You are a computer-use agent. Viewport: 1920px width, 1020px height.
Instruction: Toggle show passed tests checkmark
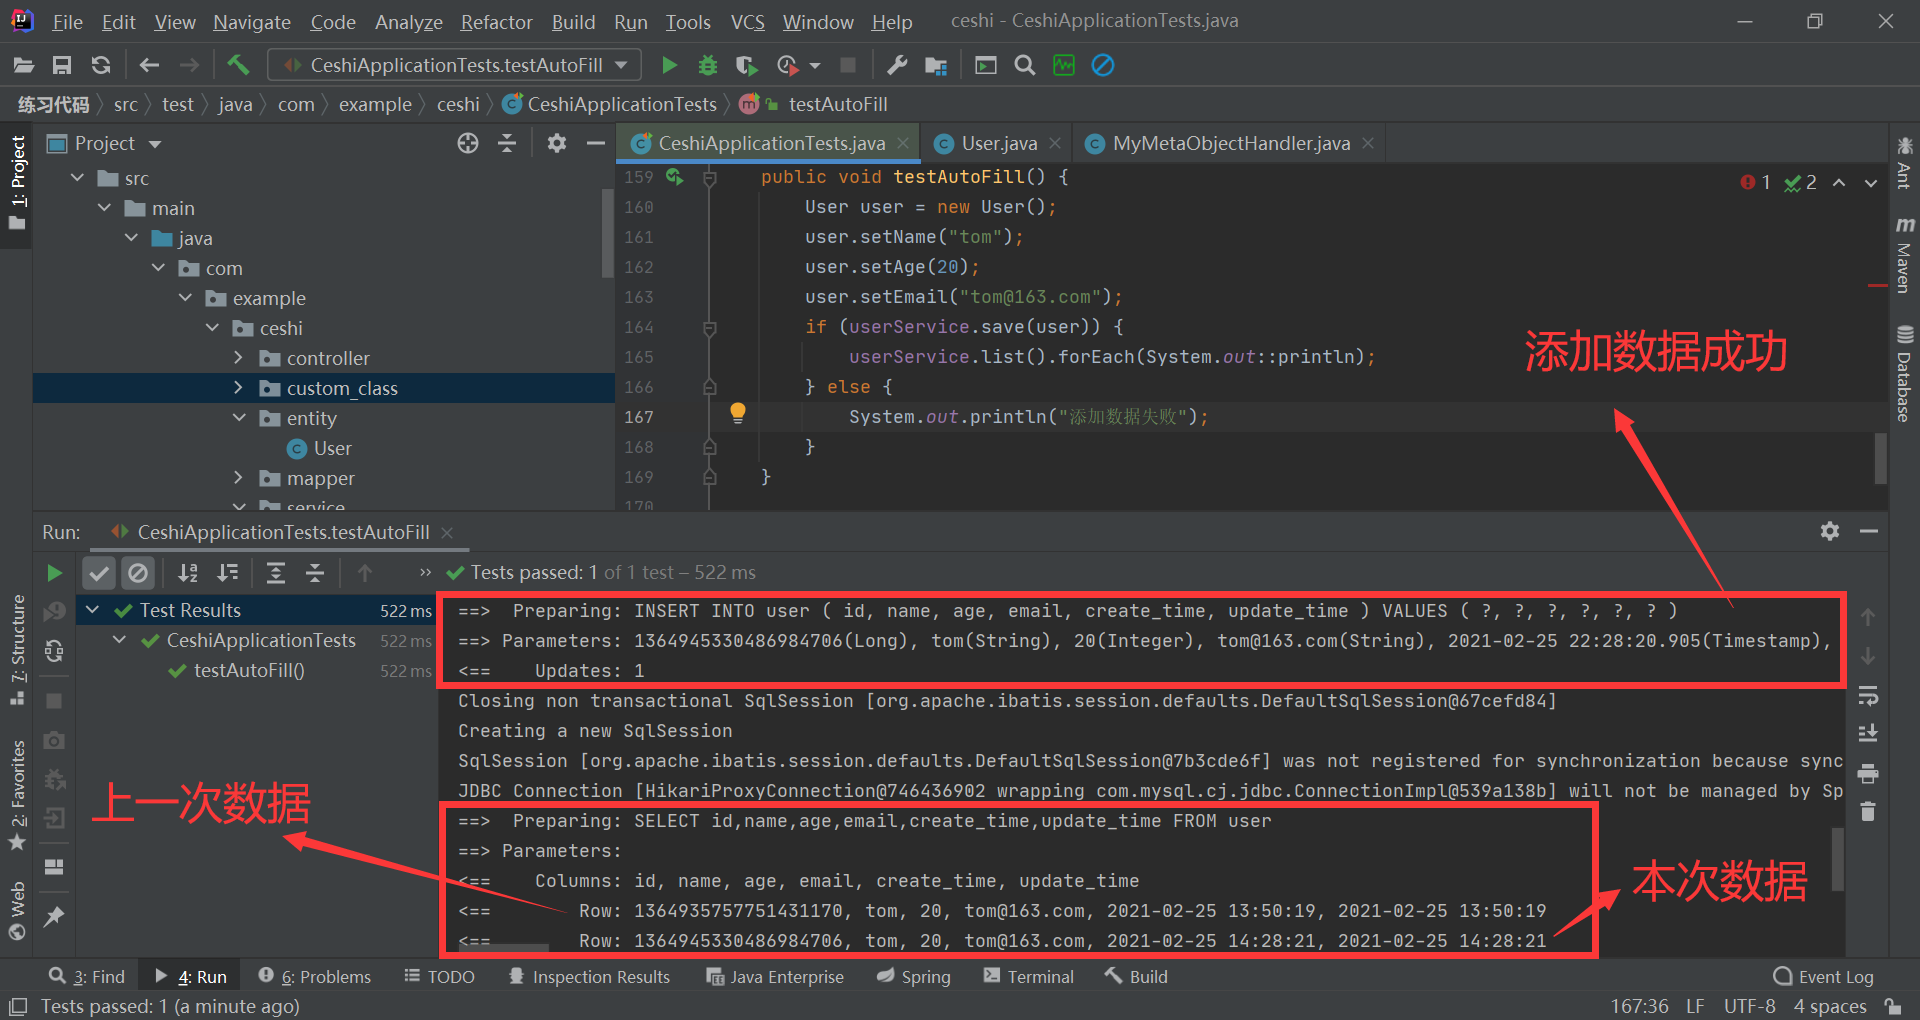pyautogui.click(x=98, y=572)
